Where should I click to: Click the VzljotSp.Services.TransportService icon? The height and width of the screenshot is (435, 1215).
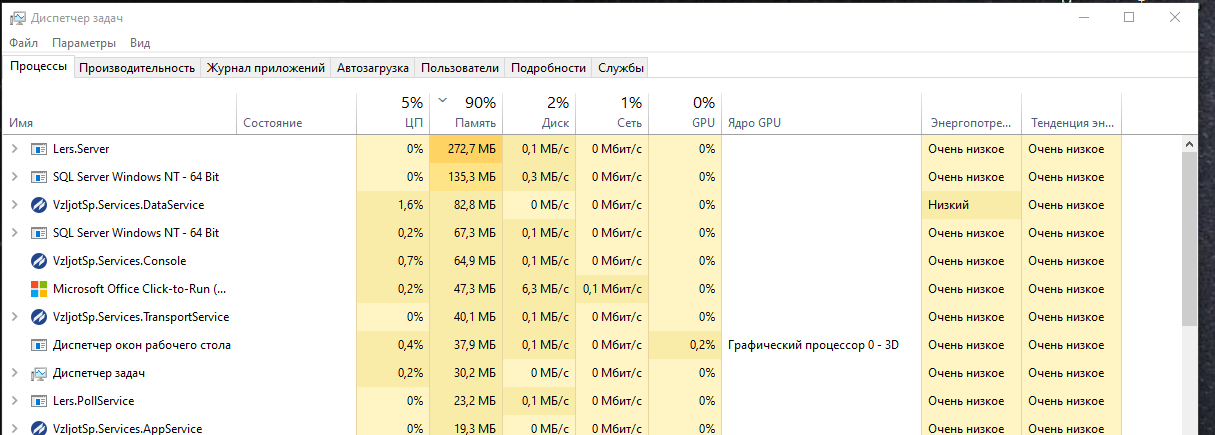point(39,317)
